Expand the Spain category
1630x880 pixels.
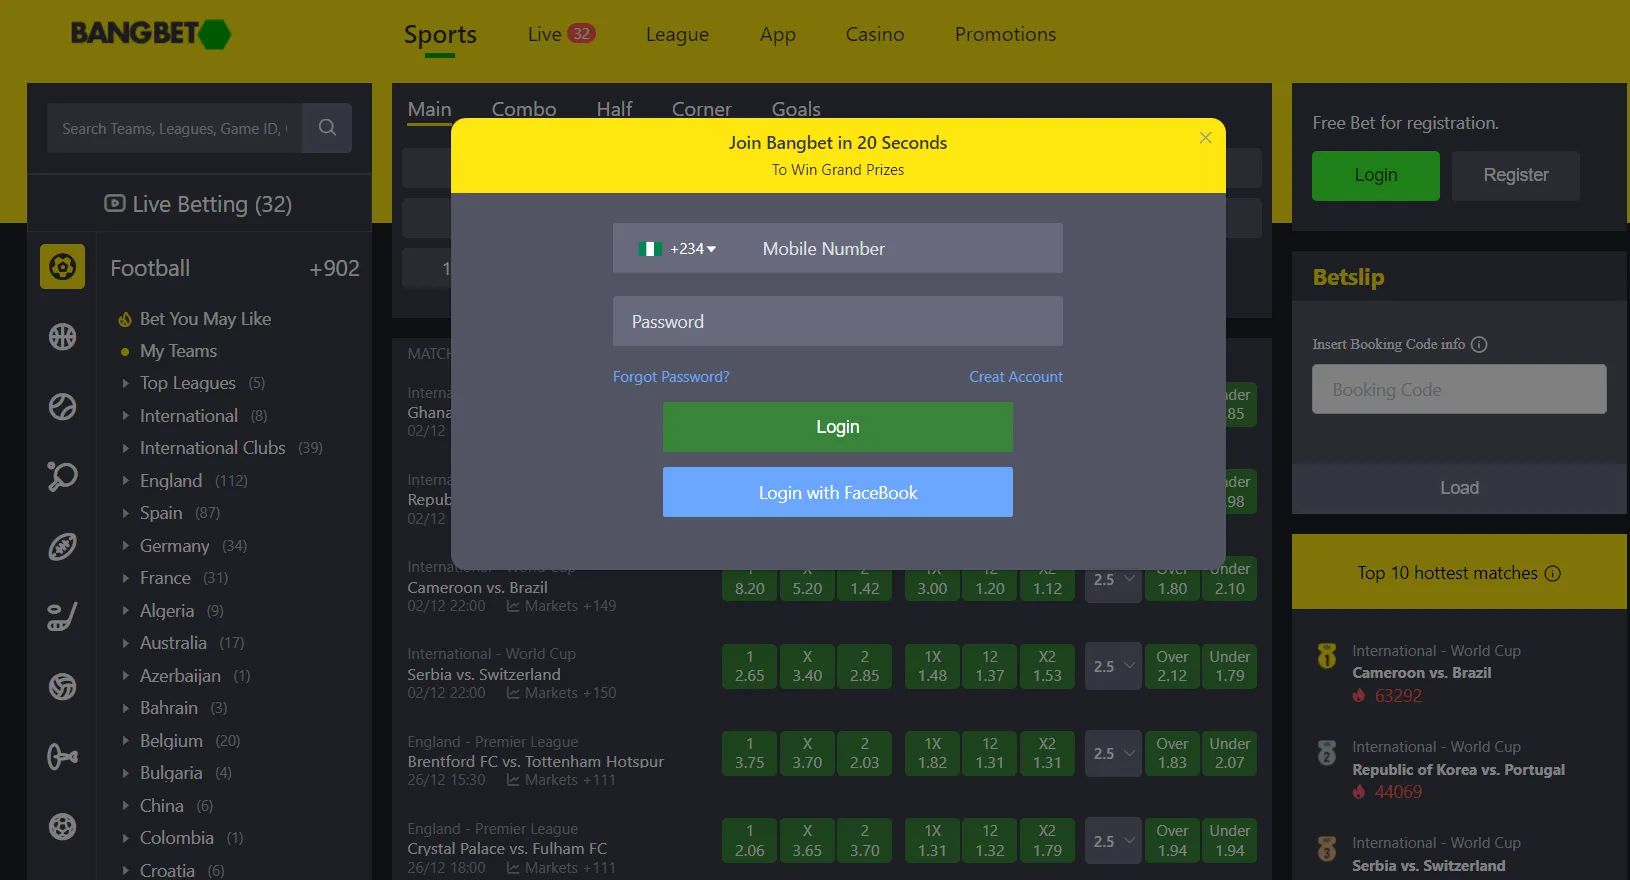pyautogui.click(x=125, y=513)
